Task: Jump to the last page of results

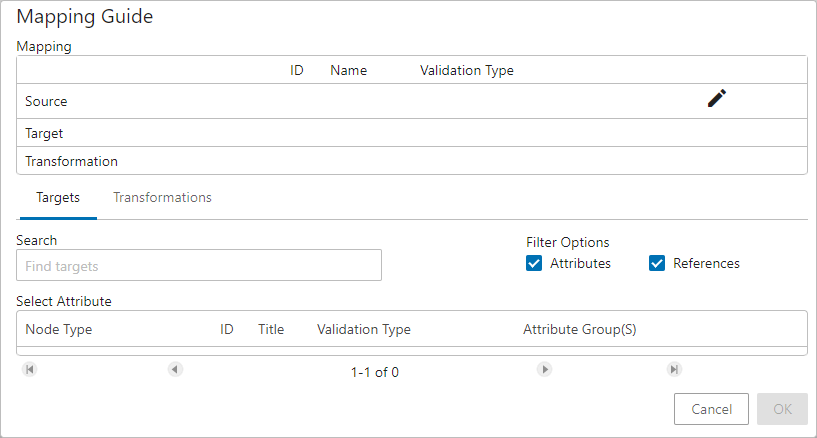Action: click(674, 369)
